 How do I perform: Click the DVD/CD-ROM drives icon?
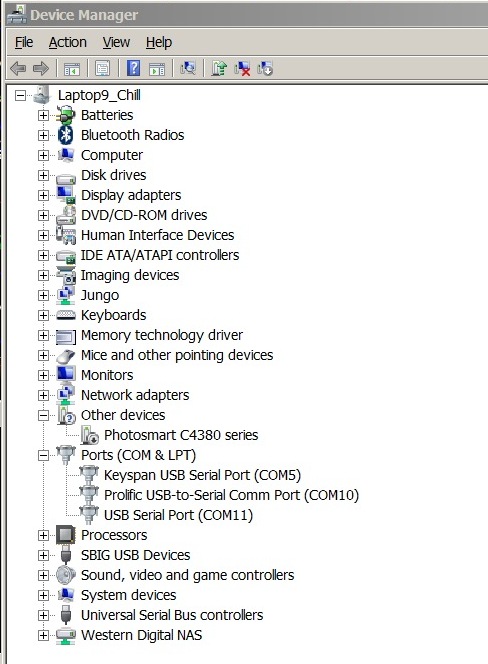click(66, 215)
